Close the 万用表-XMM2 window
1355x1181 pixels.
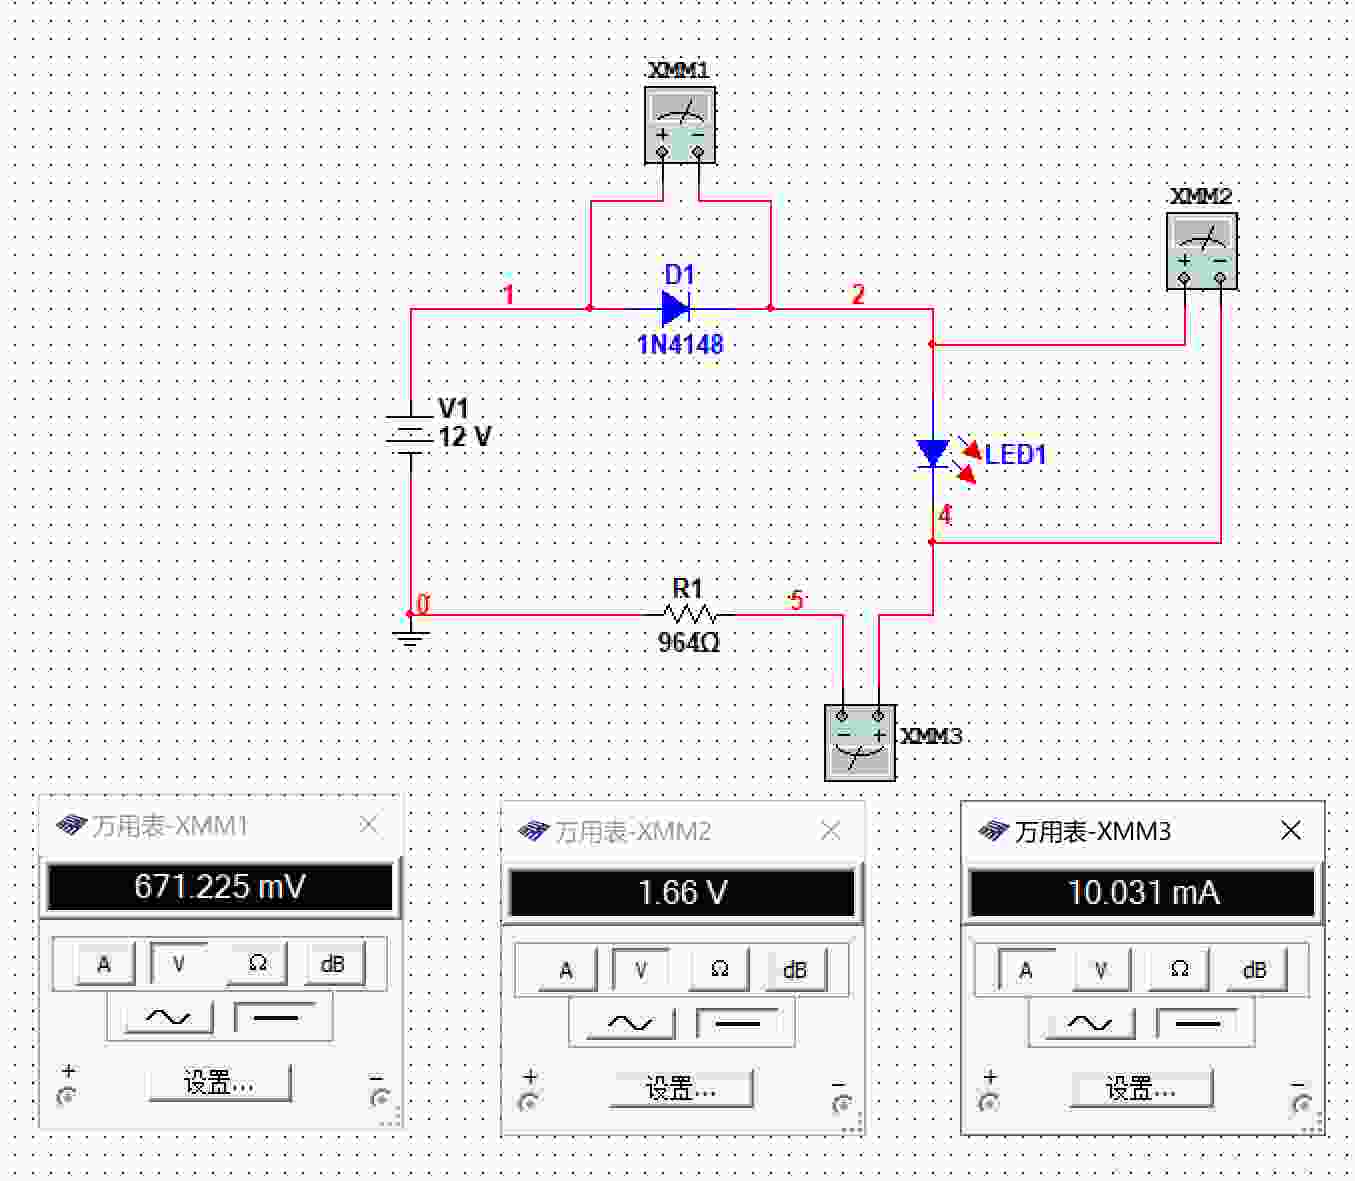831,831
